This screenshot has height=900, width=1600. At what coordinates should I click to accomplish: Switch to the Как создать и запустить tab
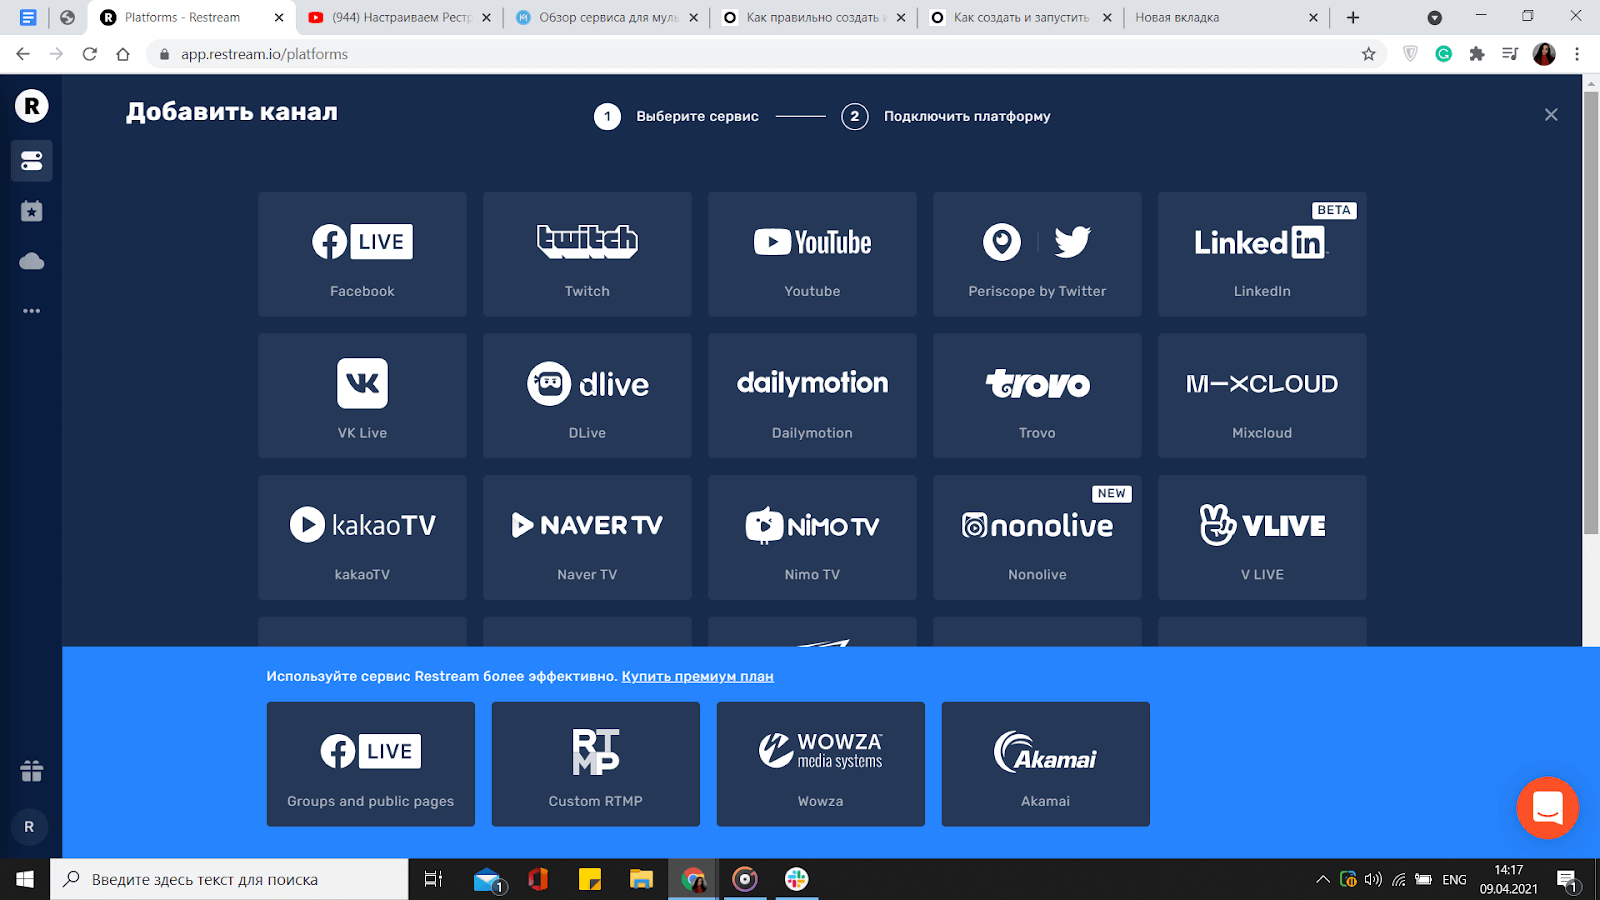point(1021,17)
